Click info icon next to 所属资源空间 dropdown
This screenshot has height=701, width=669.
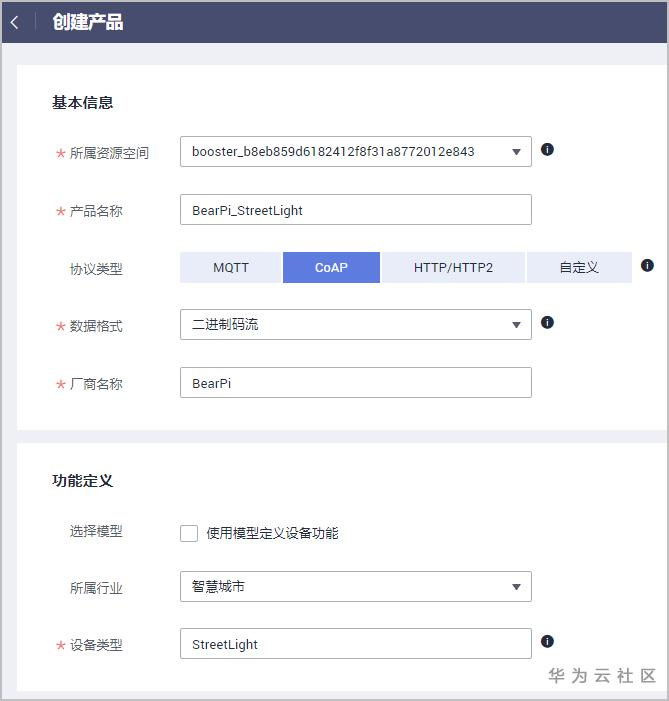pos(547,149)
